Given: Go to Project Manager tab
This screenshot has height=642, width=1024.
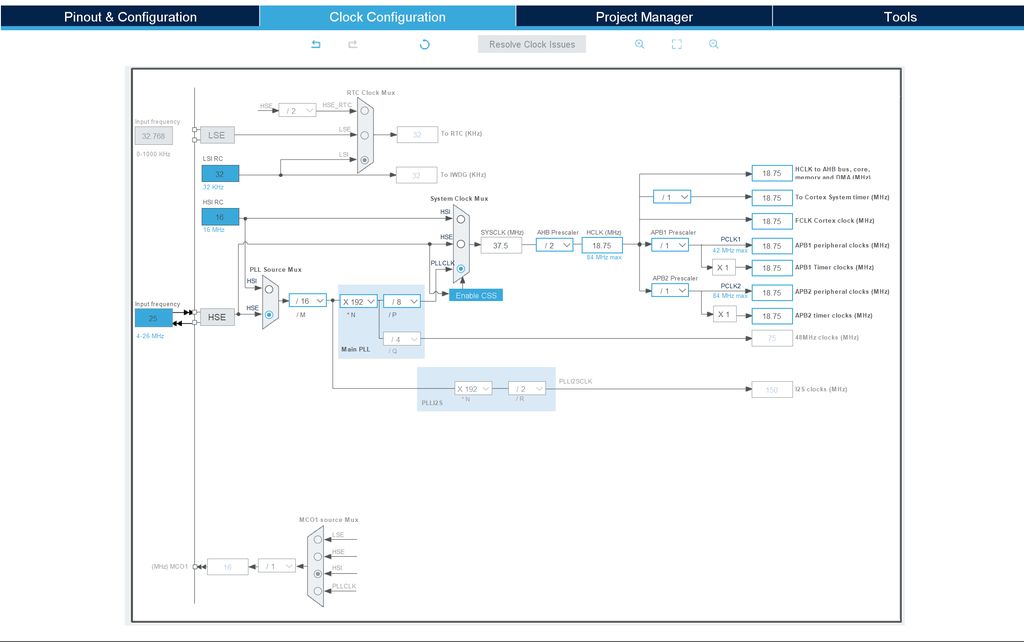Looking at the screenshot, I should pos(644,17).
